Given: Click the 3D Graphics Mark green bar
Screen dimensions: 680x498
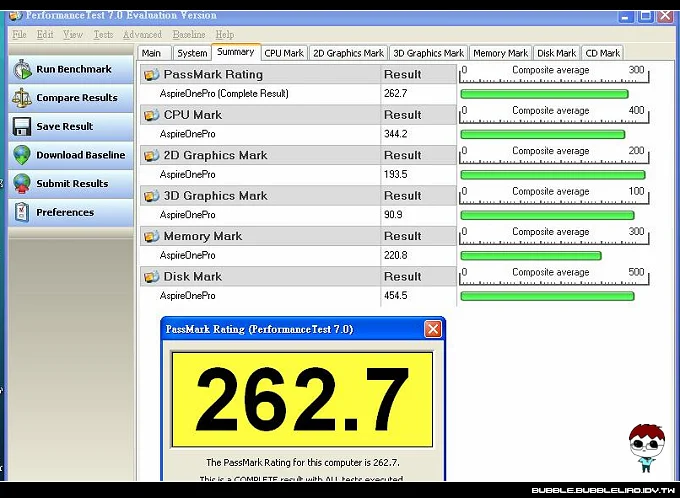Looking at the screenshot, I should 547,215.
